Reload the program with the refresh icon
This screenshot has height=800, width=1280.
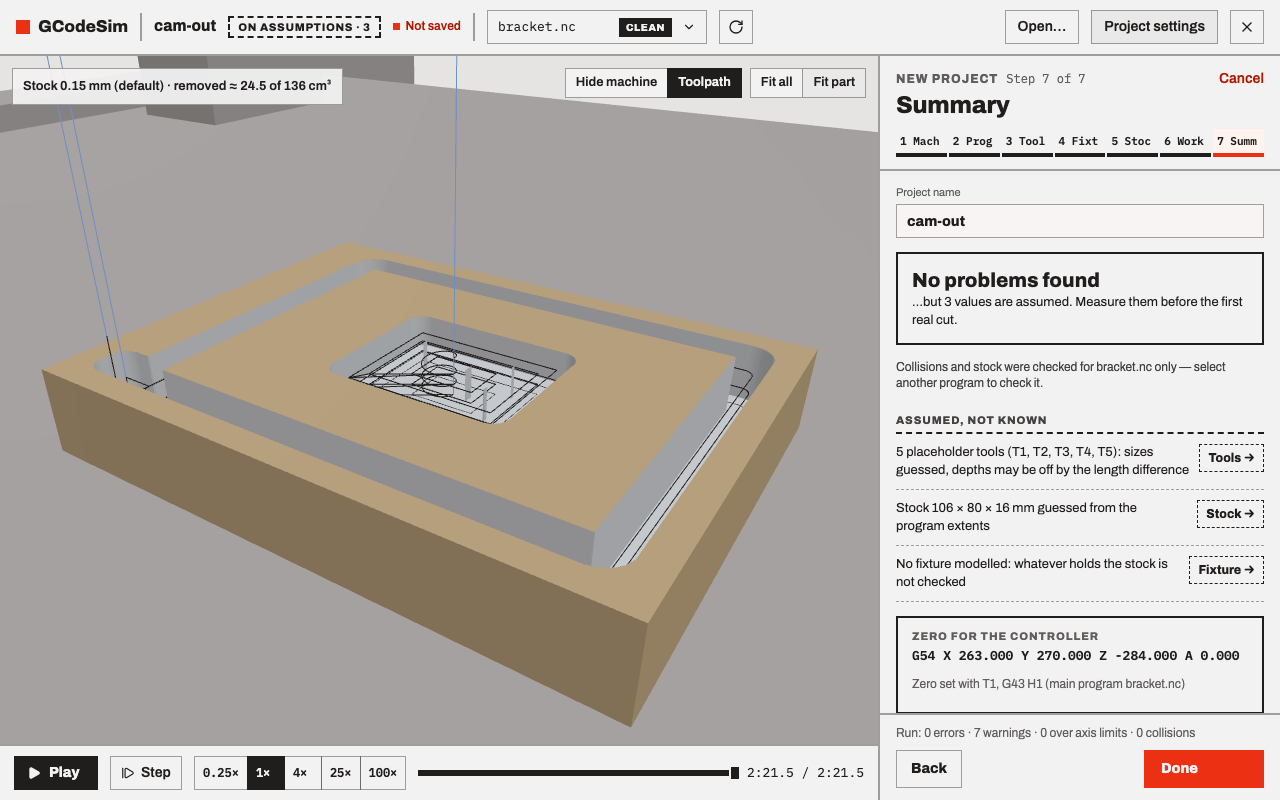click(736, 27)
